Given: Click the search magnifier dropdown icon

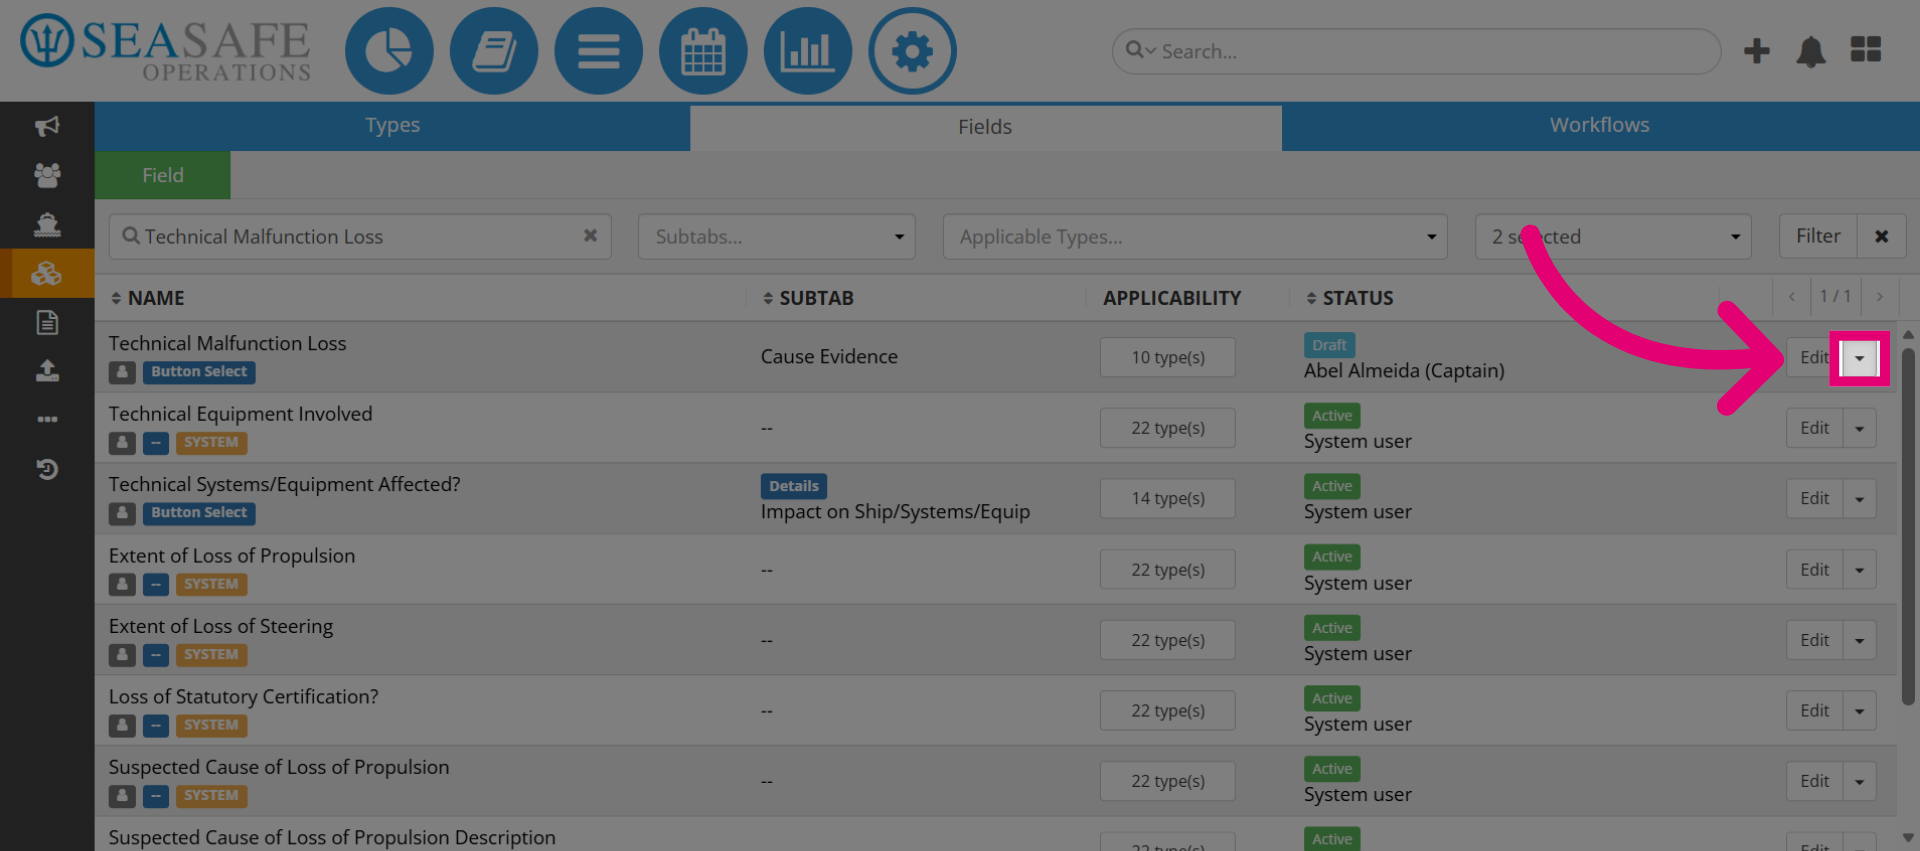Looking at the screenshot, I should pos(1140,50).
